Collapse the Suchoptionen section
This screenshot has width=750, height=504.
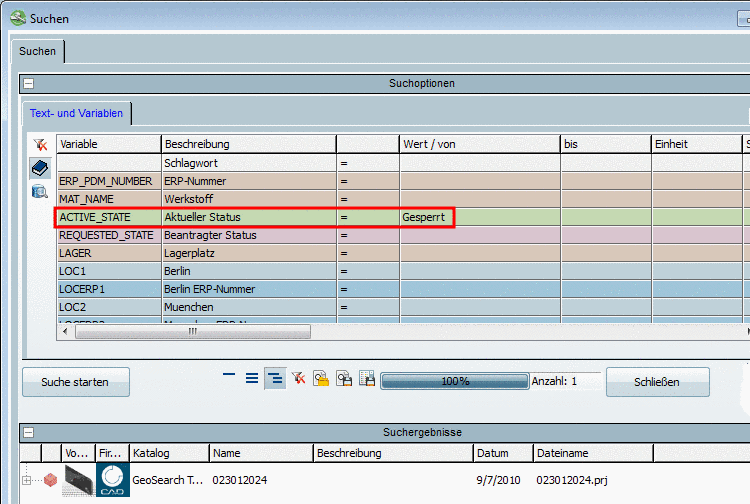[29, 84]
